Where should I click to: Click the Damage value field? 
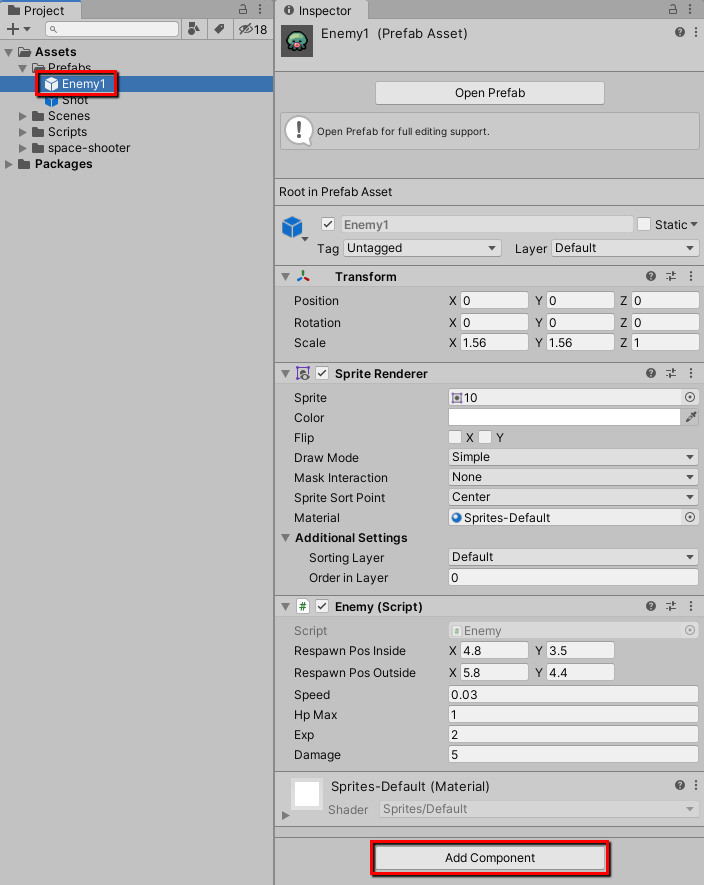(573, 754)
